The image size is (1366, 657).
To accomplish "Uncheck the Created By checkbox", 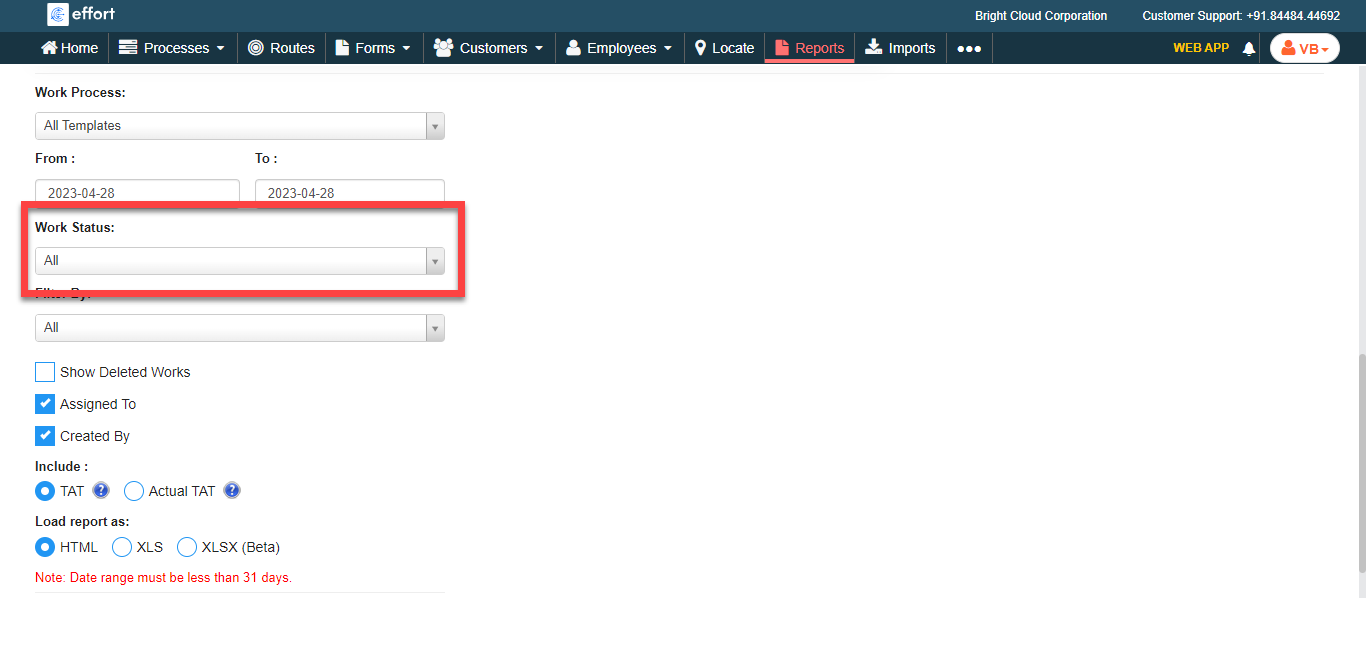I will (x=45, y=436).
